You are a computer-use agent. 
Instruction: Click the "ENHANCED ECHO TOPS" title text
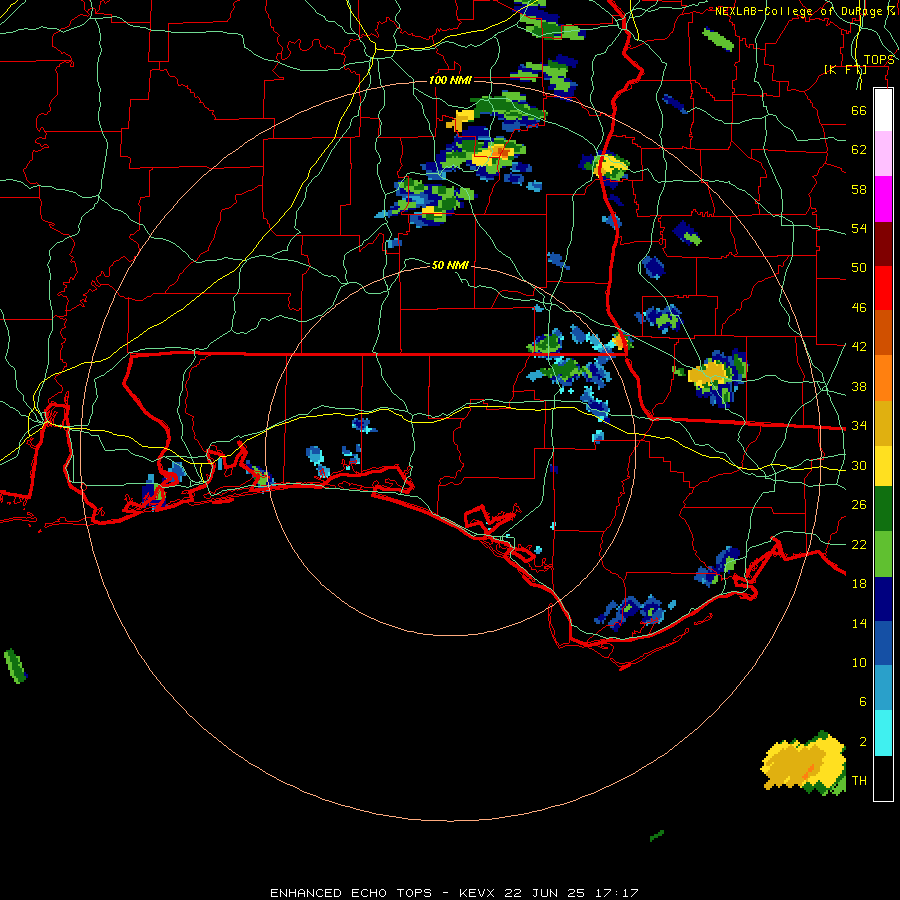pyautogui.click(x=351, y=893)
